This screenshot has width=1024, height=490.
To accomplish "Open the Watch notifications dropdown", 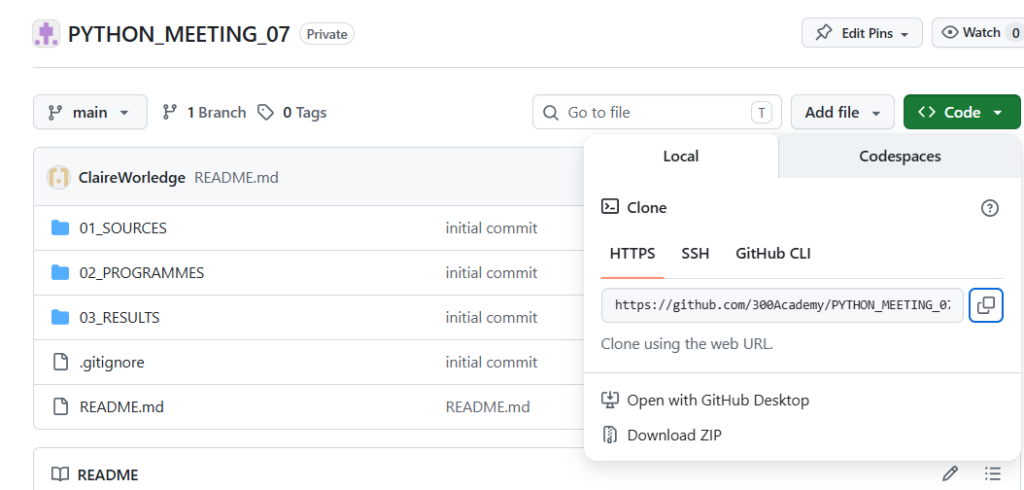I will click(978, 33).
